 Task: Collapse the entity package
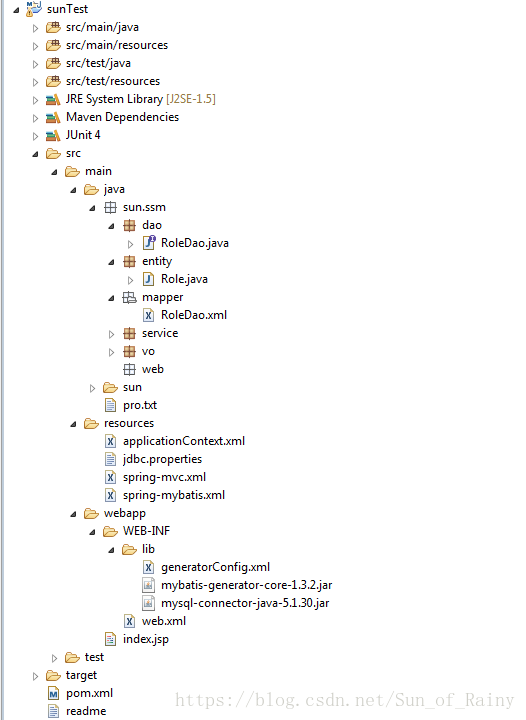coord(111,262)
